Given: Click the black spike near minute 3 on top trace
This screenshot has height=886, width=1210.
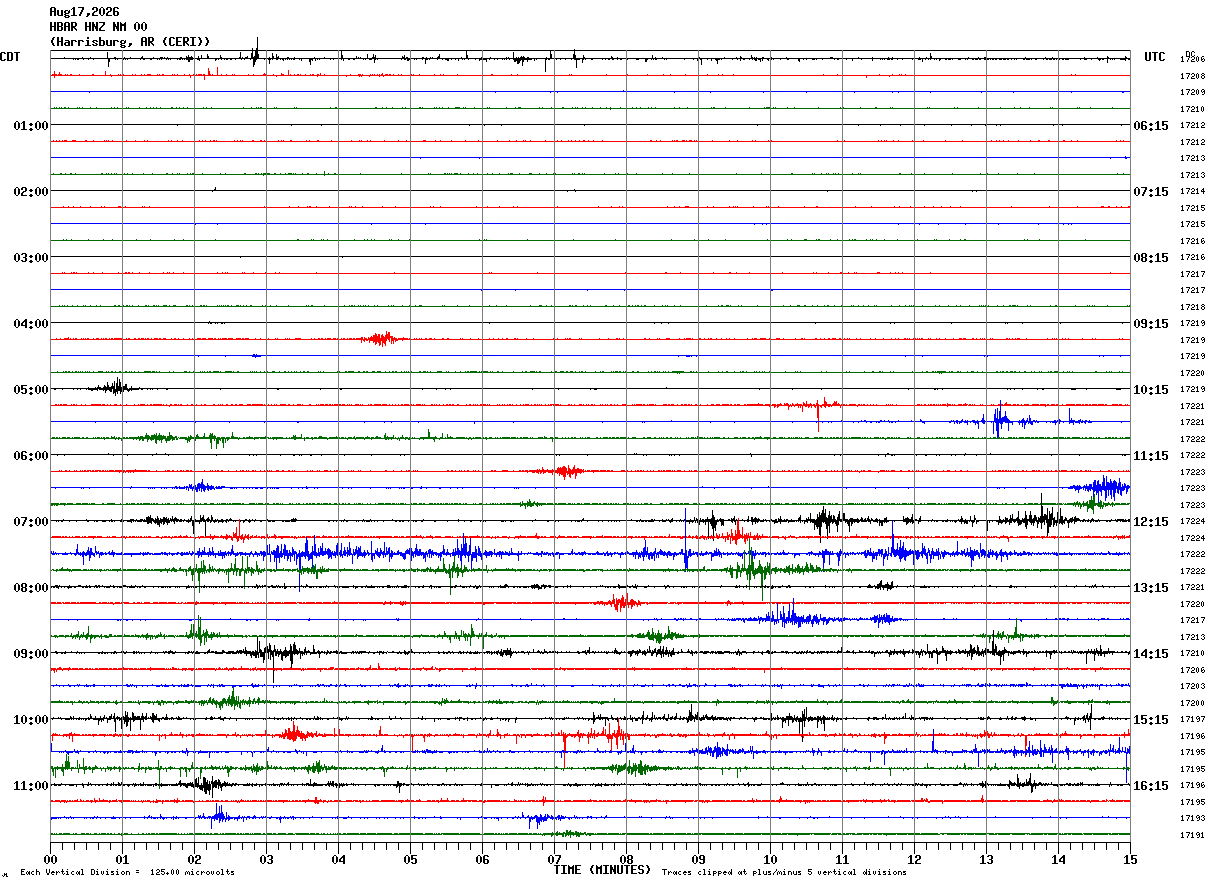Looking at the screenshot, I should click(x=255, y=53).
